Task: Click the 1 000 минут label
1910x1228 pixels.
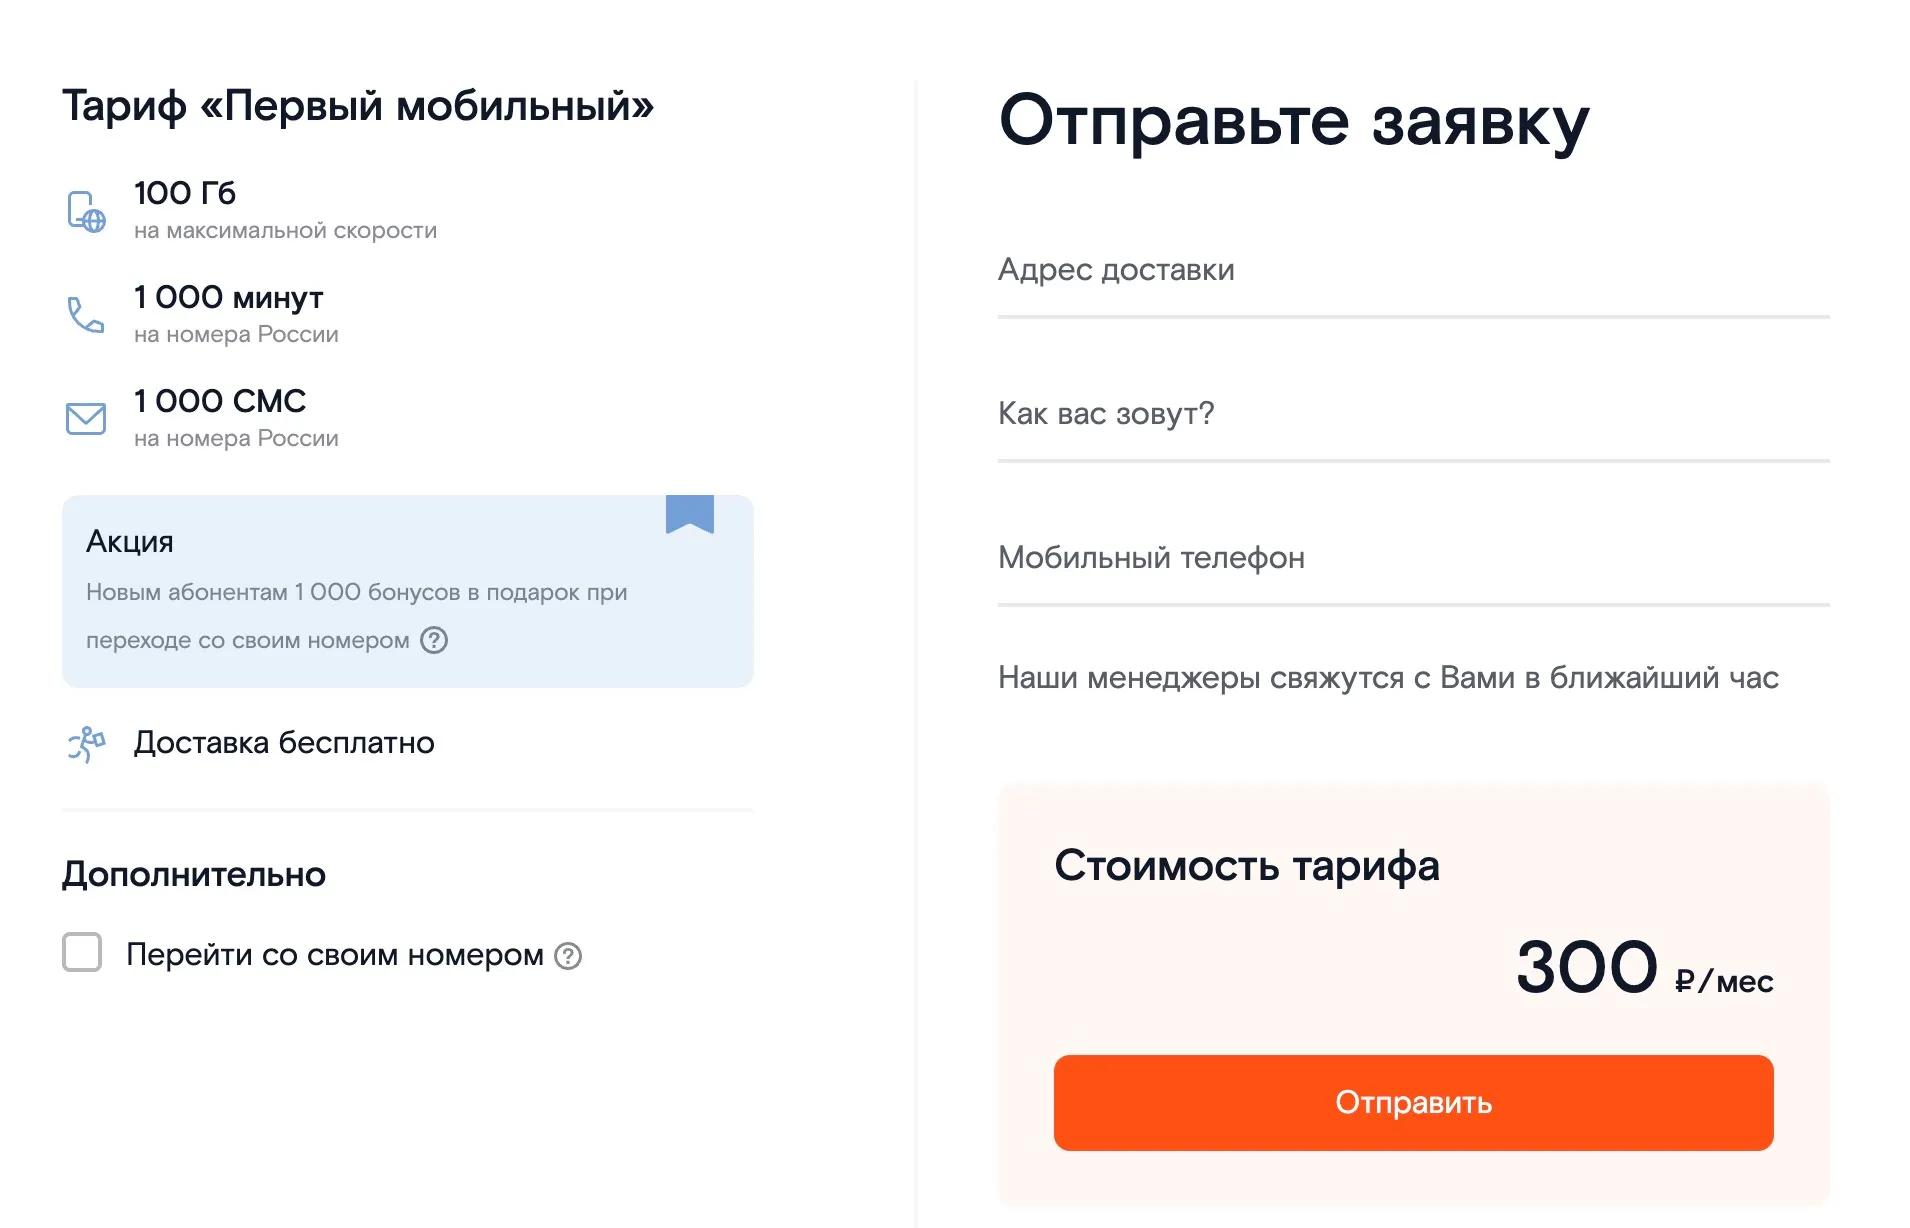Action: [x=229, y=297]
